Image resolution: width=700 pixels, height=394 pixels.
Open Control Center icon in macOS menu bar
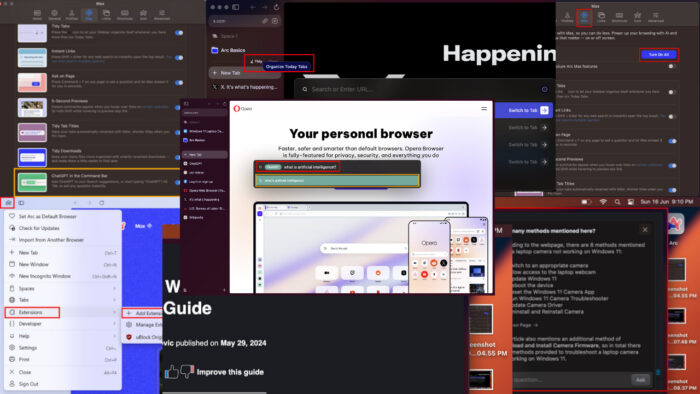click(x=630, y=202)
